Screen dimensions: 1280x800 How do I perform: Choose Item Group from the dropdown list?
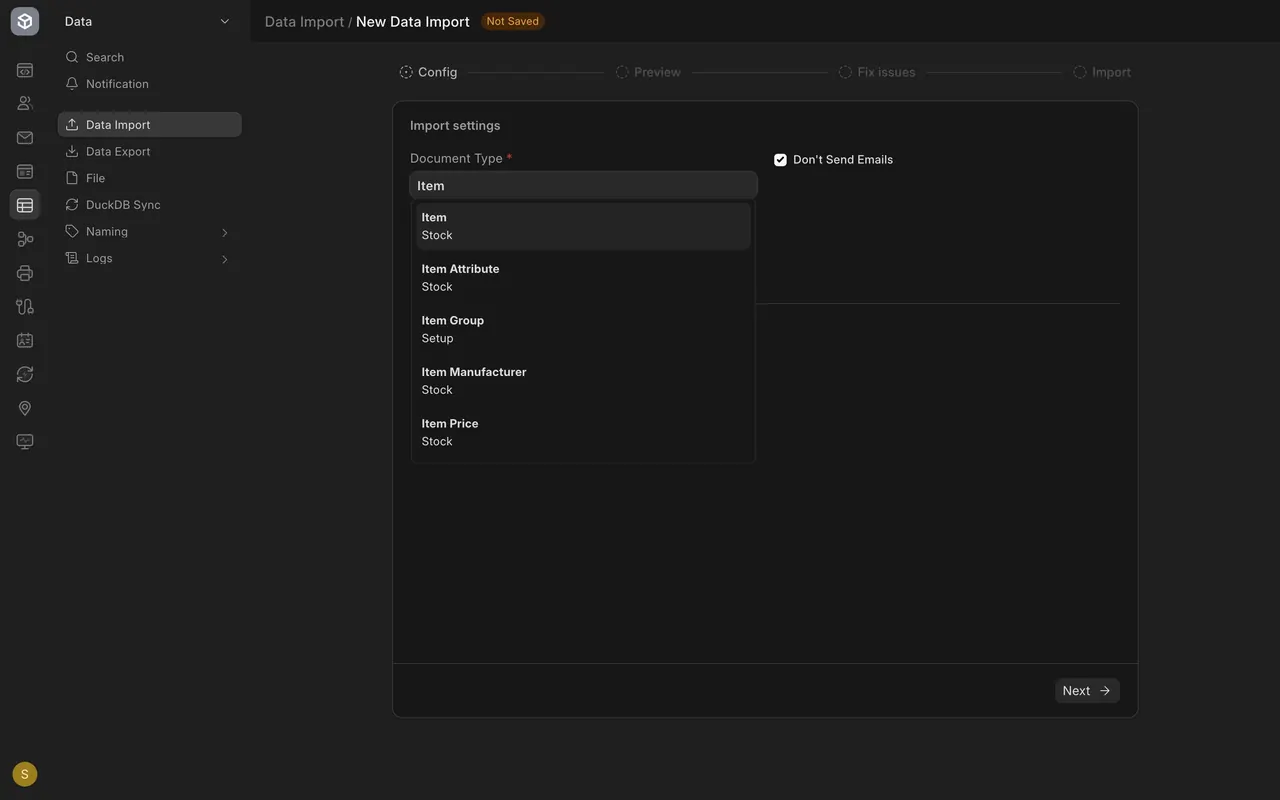click(583, 329)
